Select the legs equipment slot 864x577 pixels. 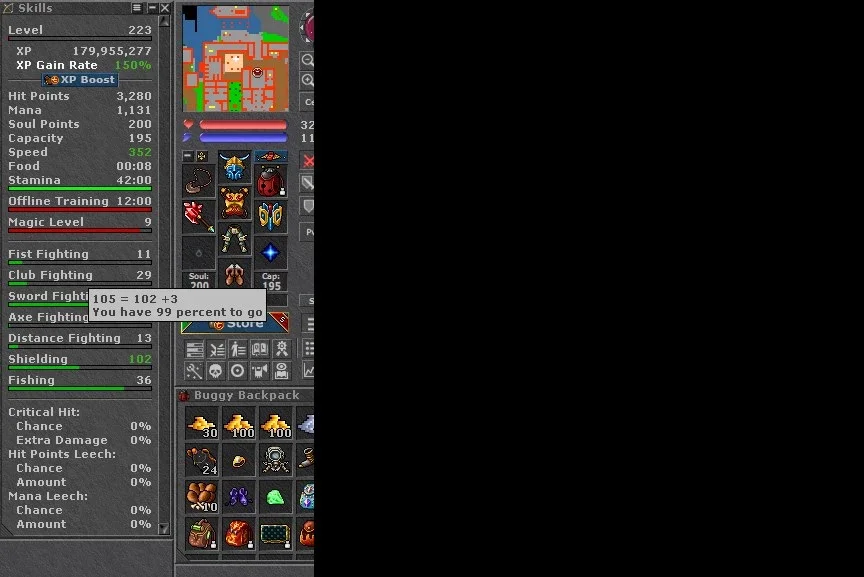235,239
